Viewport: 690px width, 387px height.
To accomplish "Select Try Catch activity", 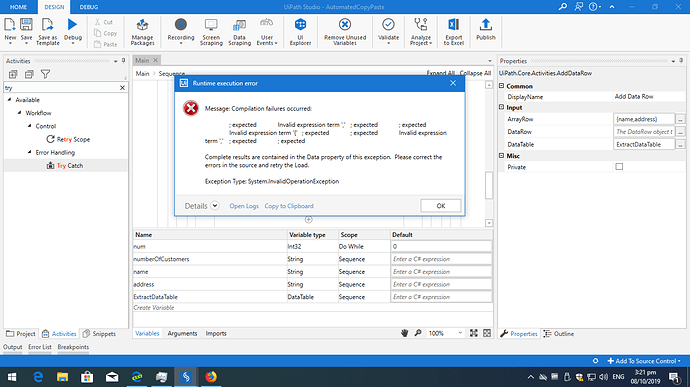I will click(65, 166).
